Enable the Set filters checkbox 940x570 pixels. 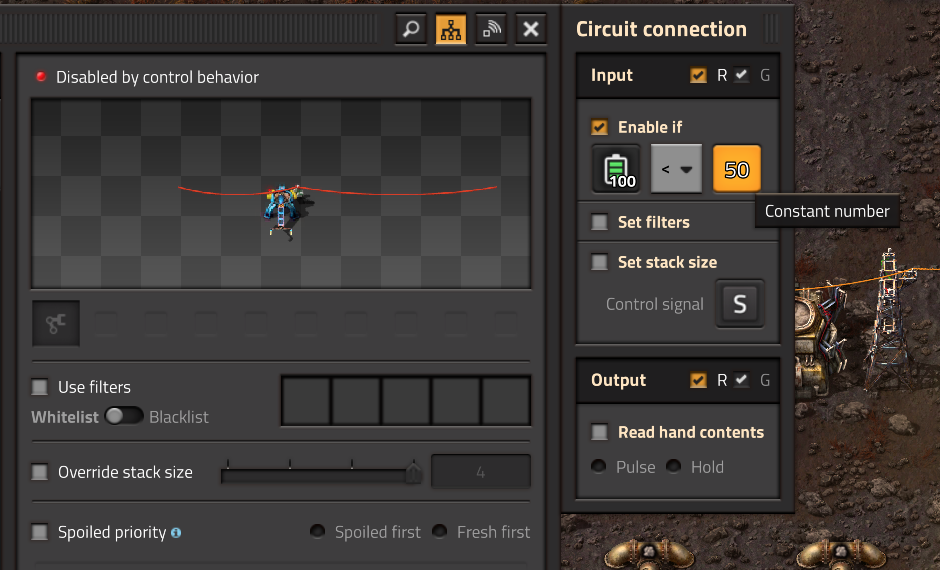(599, 222)
